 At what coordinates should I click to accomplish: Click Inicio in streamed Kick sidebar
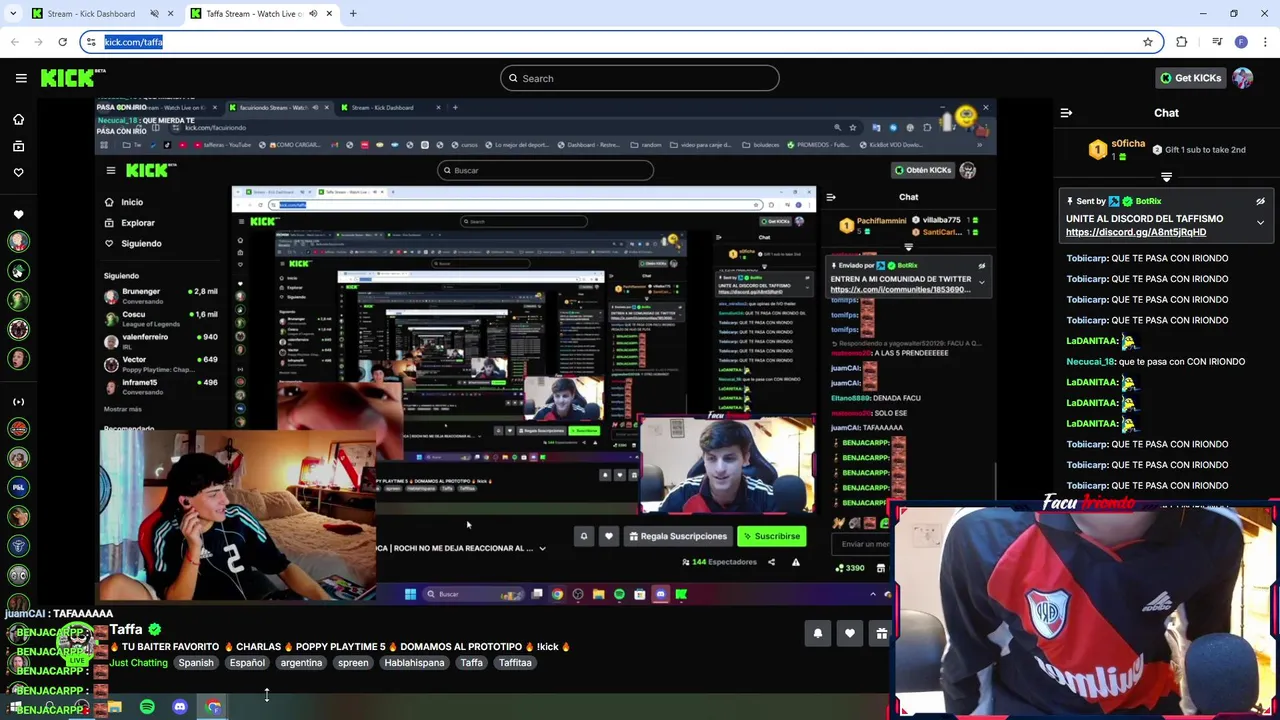[x=132, y=202]
